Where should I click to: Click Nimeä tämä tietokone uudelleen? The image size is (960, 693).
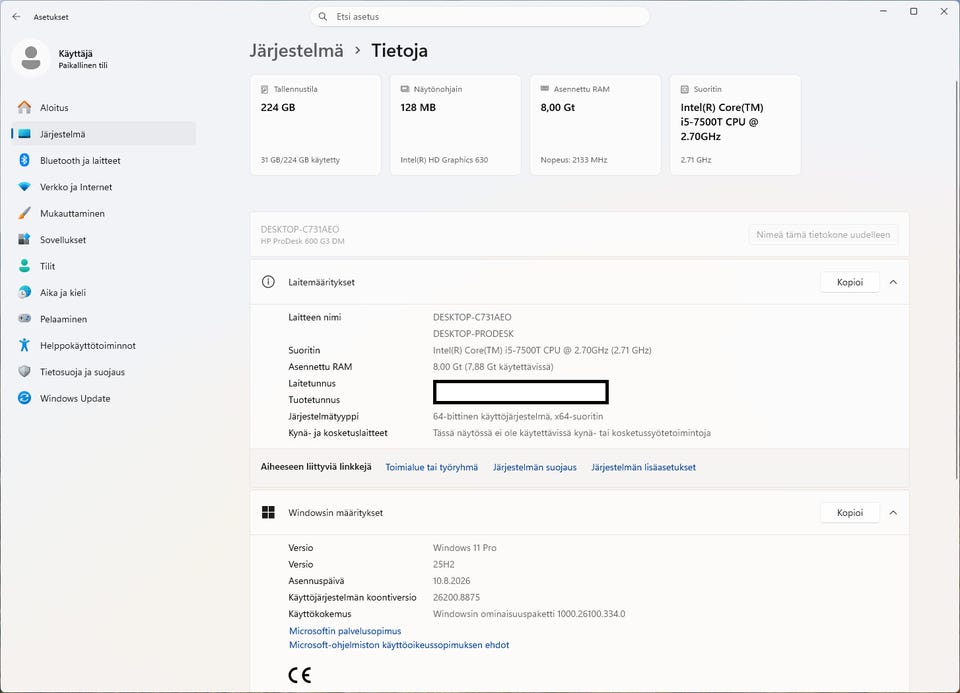(823, 234)
